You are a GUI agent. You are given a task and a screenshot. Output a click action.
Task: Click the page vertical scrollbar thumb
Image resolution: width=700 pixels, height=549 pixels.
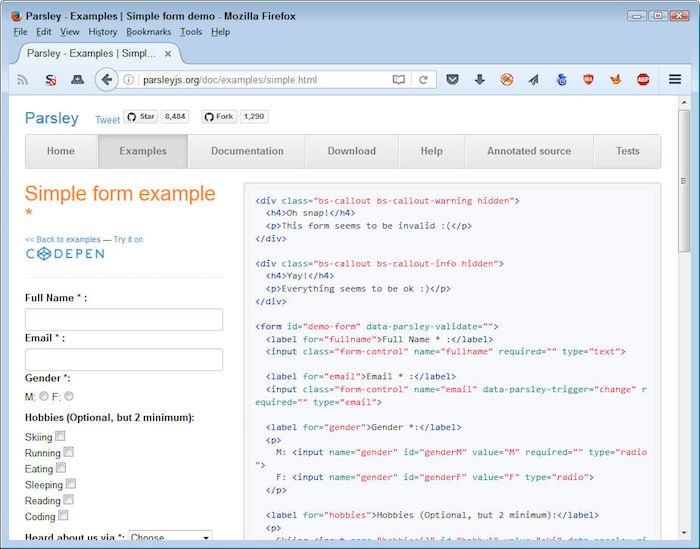coord(683,181)
